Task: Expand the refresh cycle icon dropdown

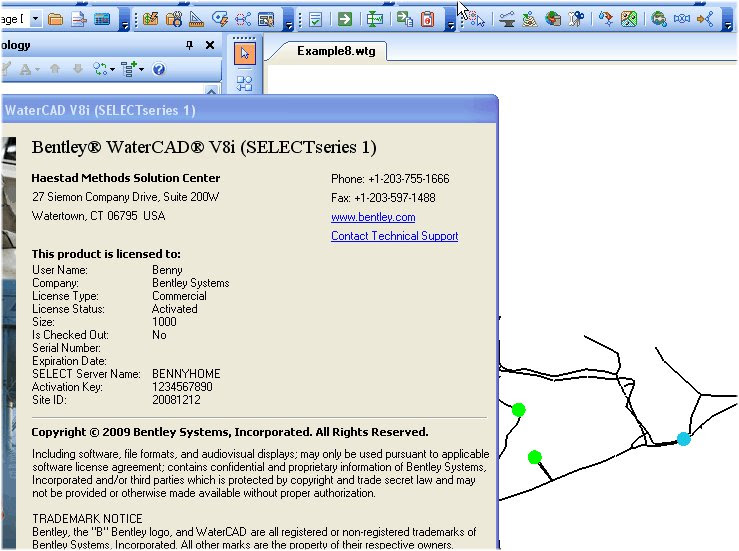Action: coord(112,70)
